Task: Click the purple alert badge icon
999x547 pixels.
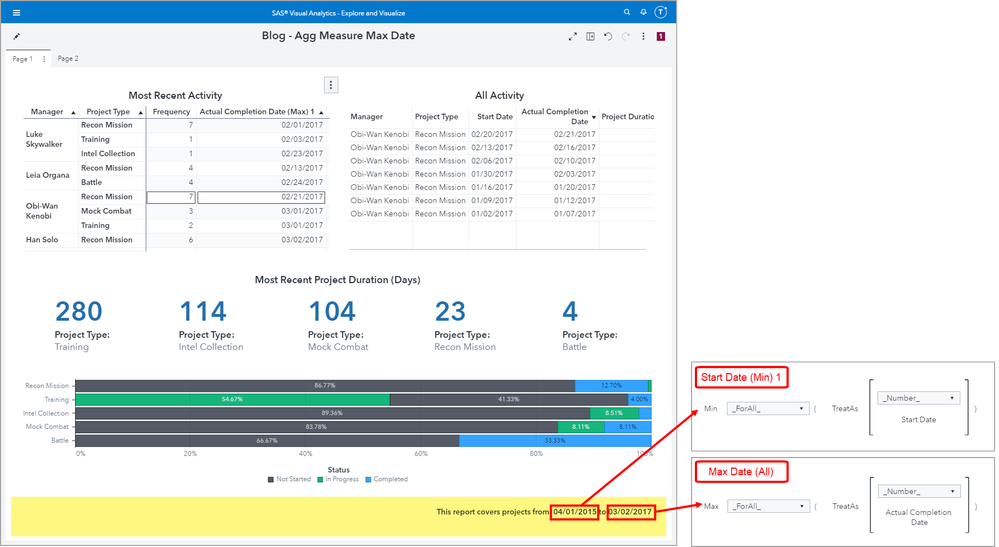Action: [x=661, y=36]
